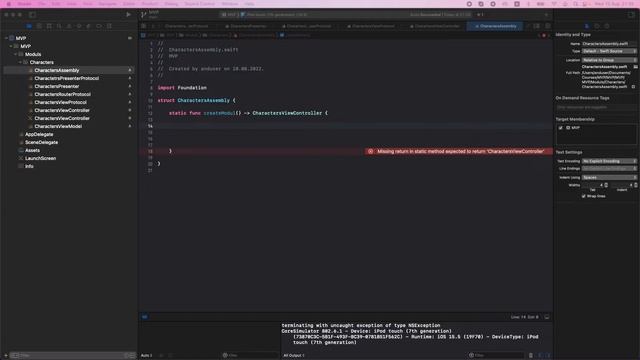Click the macOS menu bar date and time
Screen dimensions: 640x360
614,4
